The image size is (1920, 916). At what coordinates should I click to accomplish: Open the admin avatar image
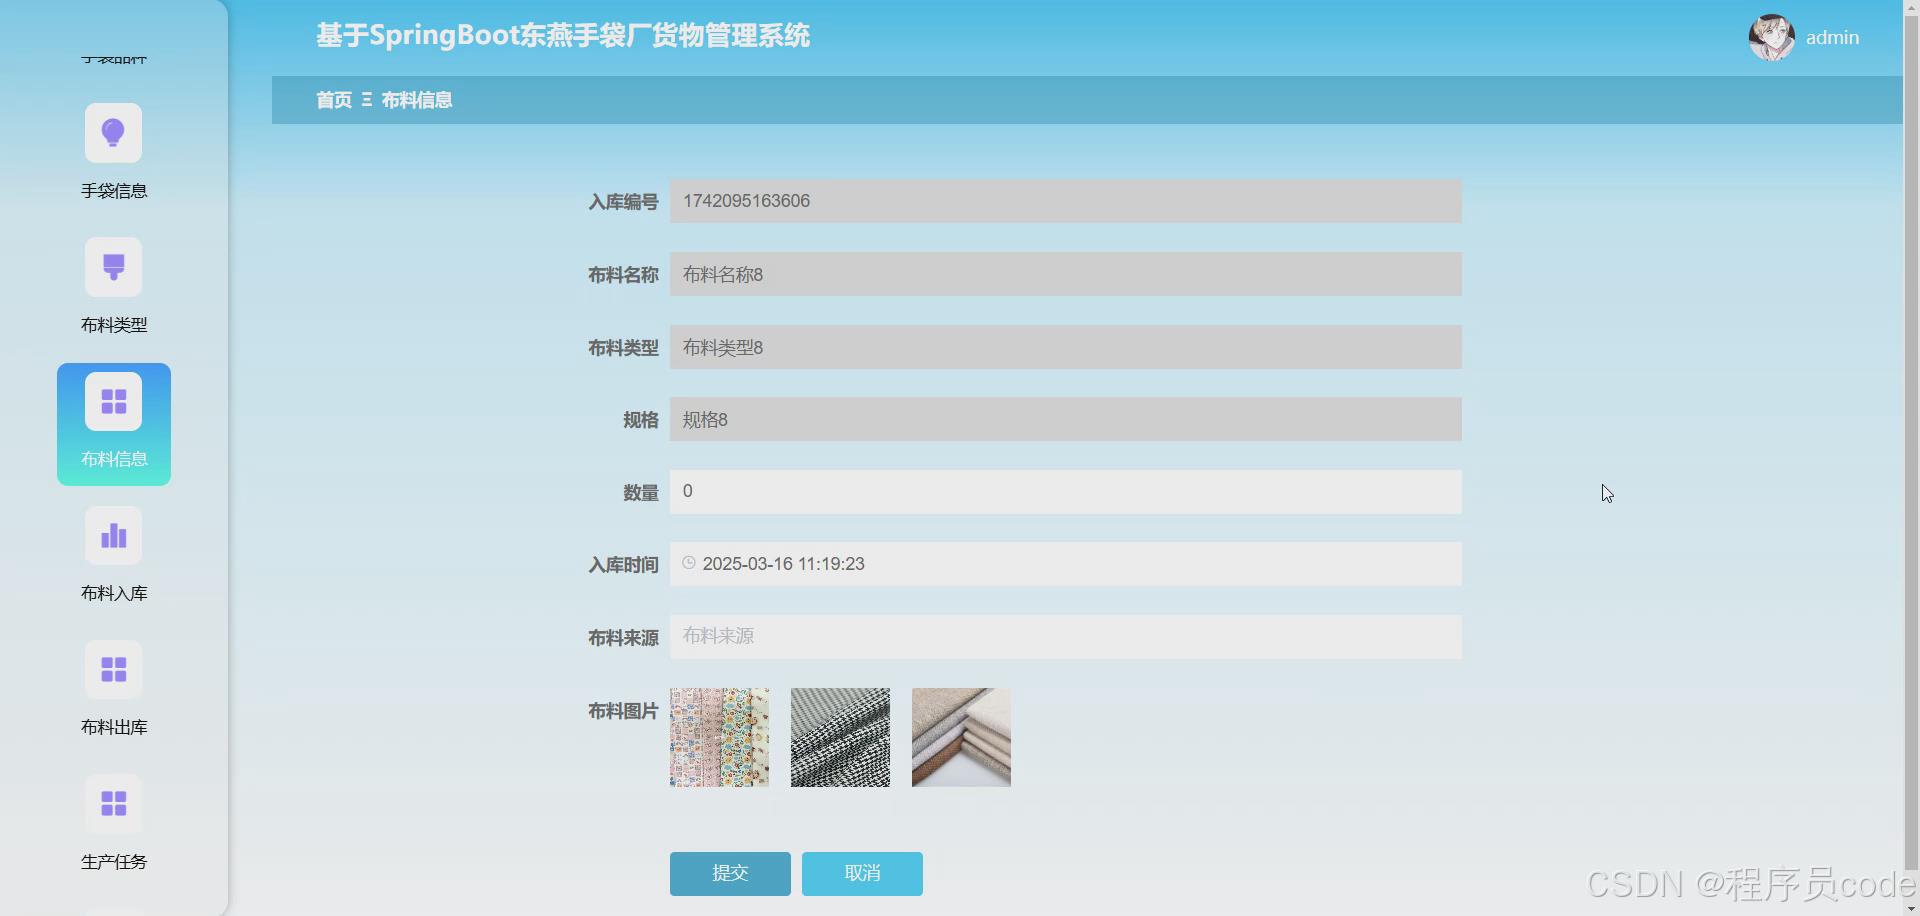[x=1771, y=37]
